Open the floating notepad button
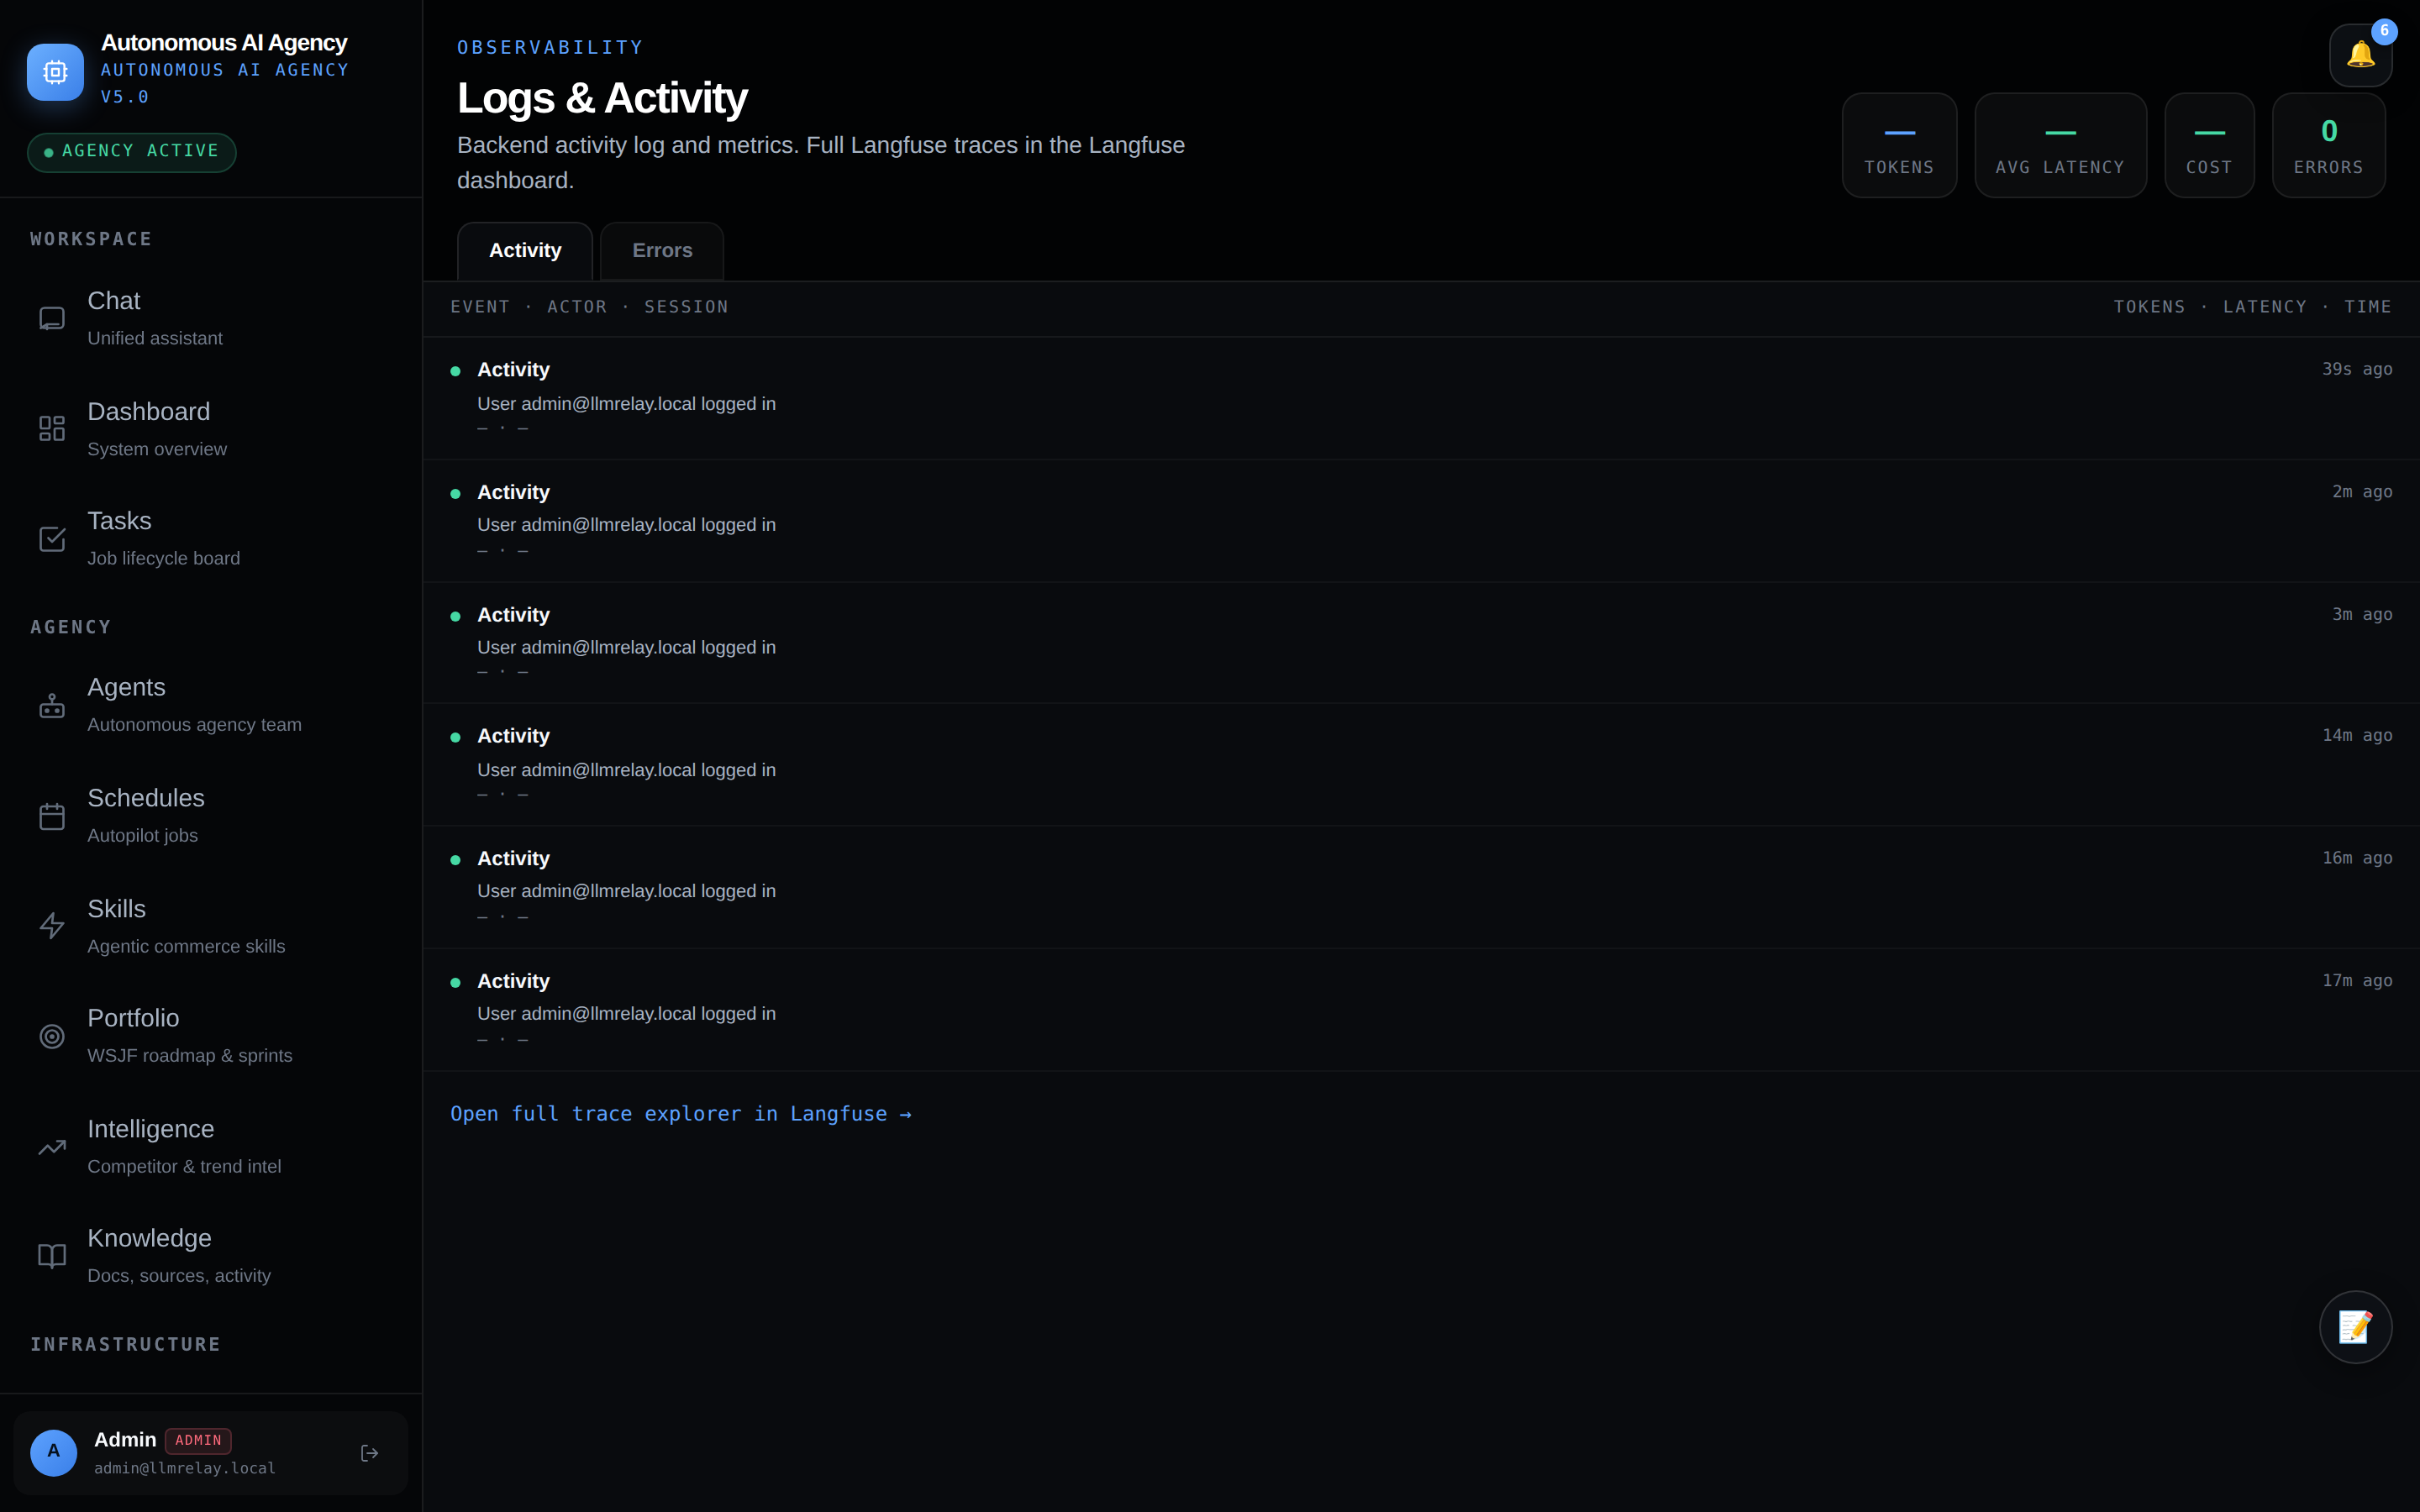This screenshot has height=1512, width=2420. [2355, 1327]
